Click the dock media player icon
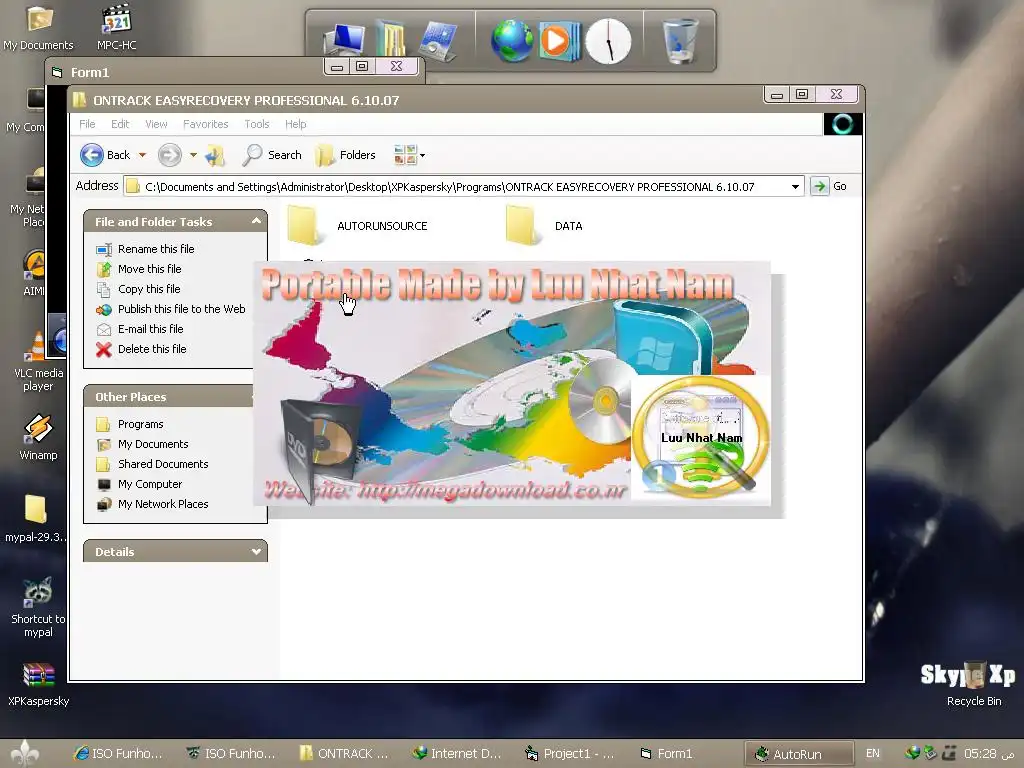This screenshot has width=1024, height=768. [x=559, y=41]
